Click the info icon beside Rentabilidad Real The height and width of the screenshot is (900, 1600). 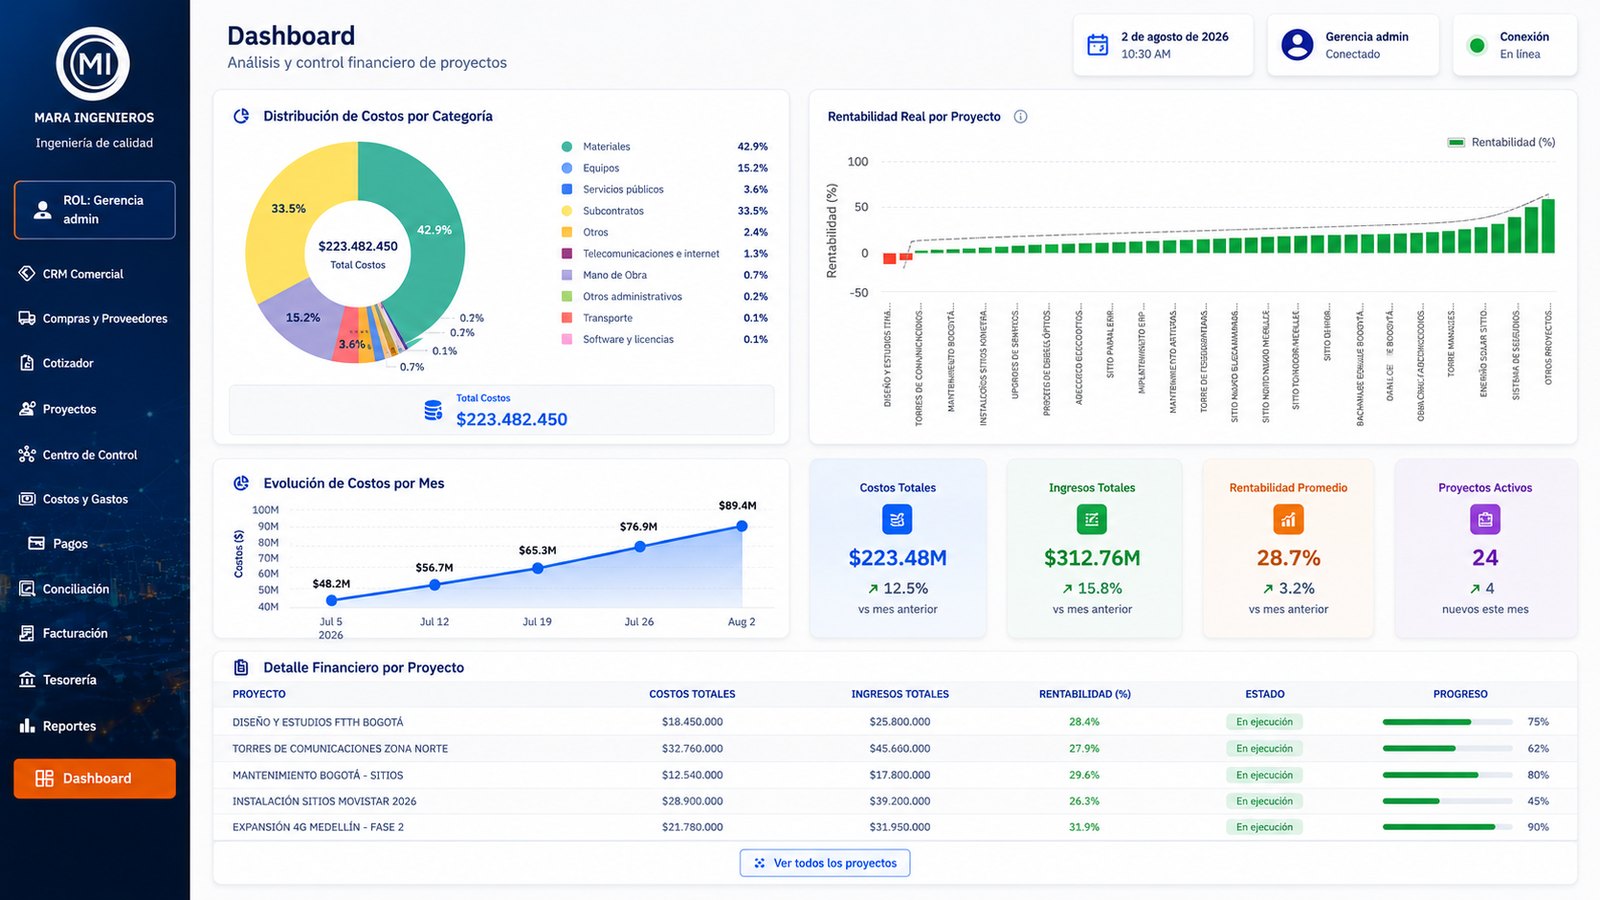click(1020, 117)
